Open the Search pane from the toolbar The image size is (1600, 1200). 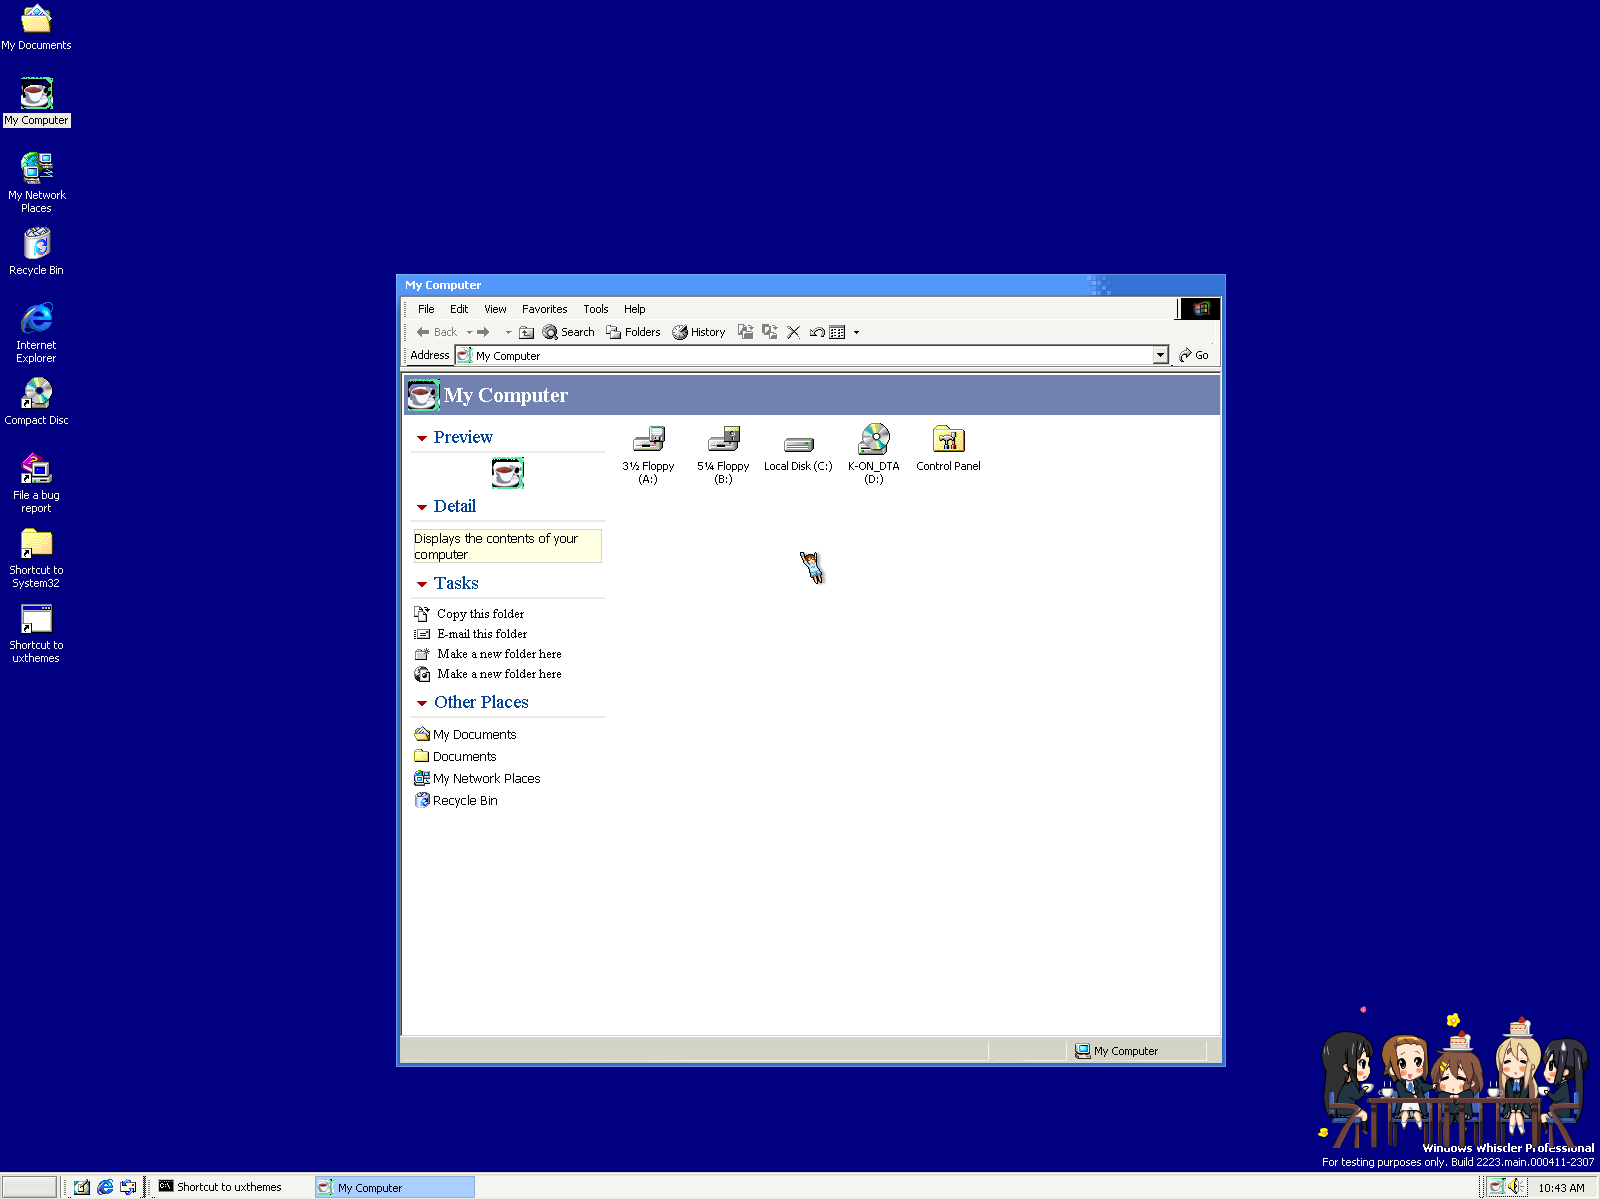coord(568,332)
